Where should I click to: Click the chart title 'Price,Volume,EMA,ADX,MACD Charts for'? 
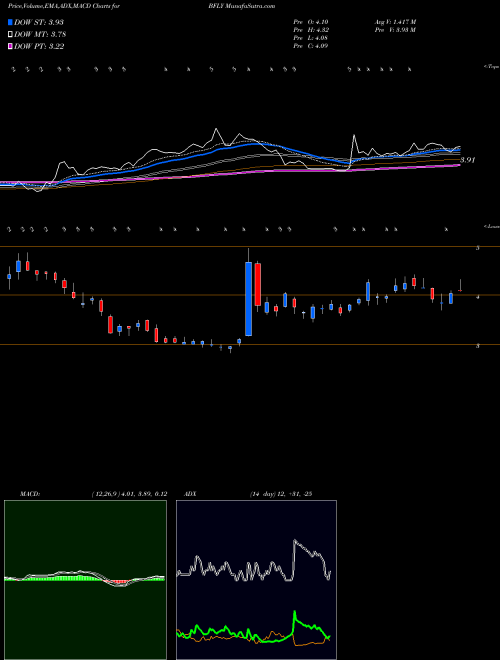pos(64,6)
